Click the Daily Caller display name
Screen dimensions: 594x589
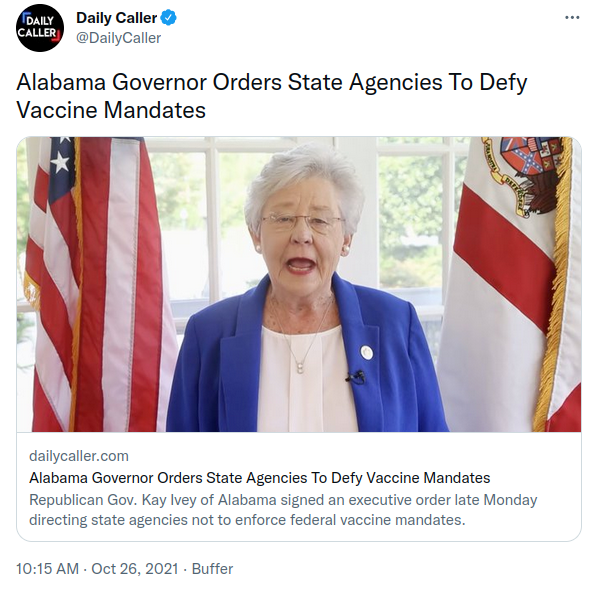116,18
